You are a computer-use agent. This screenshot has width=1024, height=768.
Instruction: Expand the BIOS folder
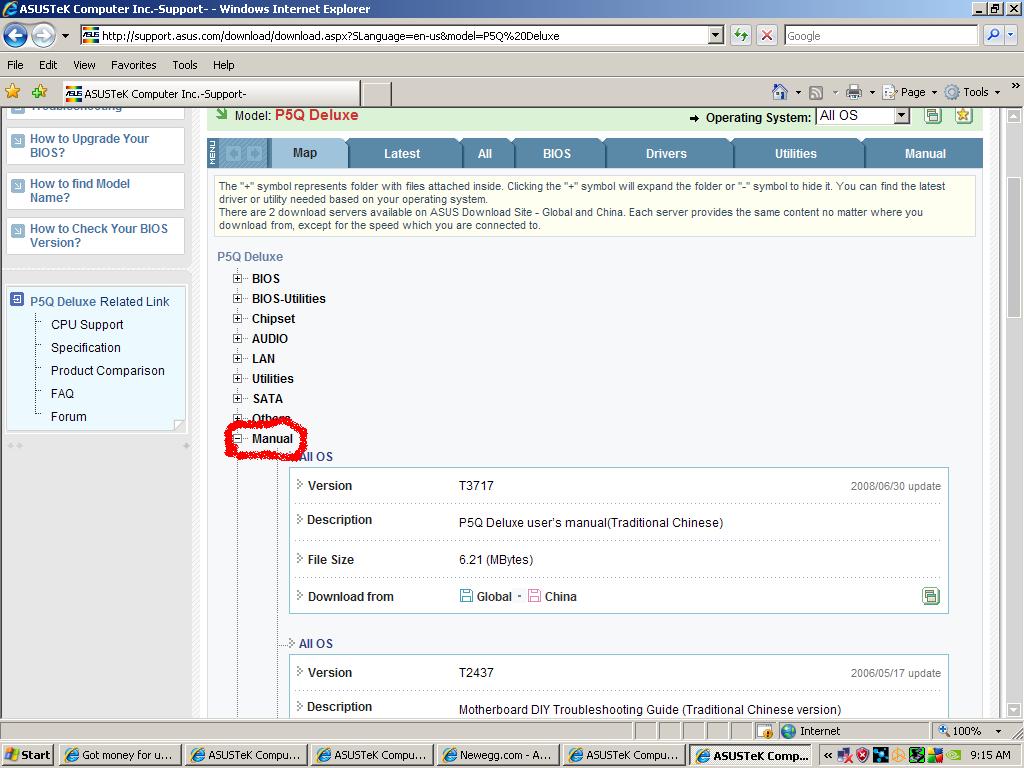pyautogui.click(x=238, y=278)
